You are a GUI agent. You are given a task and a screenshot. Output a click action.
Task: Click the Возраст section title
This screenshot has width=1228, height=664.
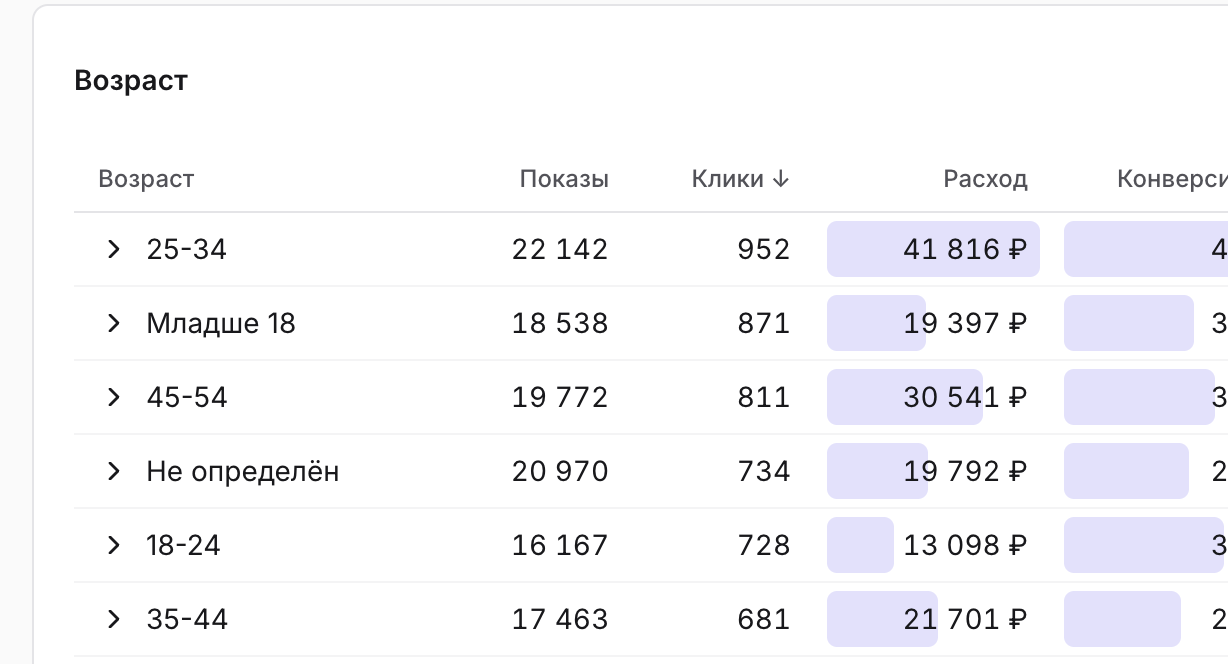click(x=131, y=80)
